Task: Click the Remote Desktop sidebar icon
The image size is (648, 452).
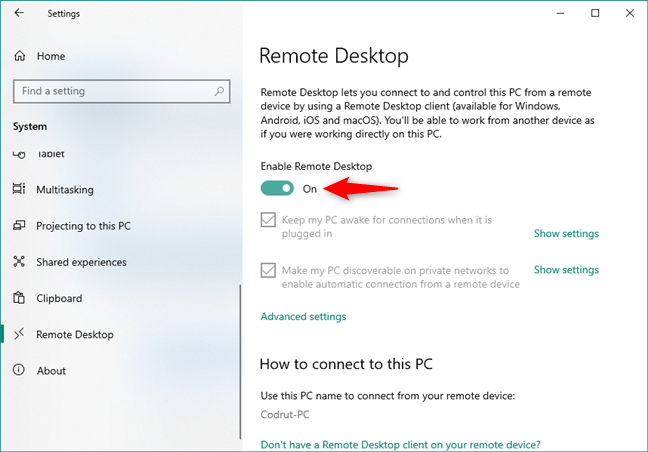Action: [x=19, y=334]
